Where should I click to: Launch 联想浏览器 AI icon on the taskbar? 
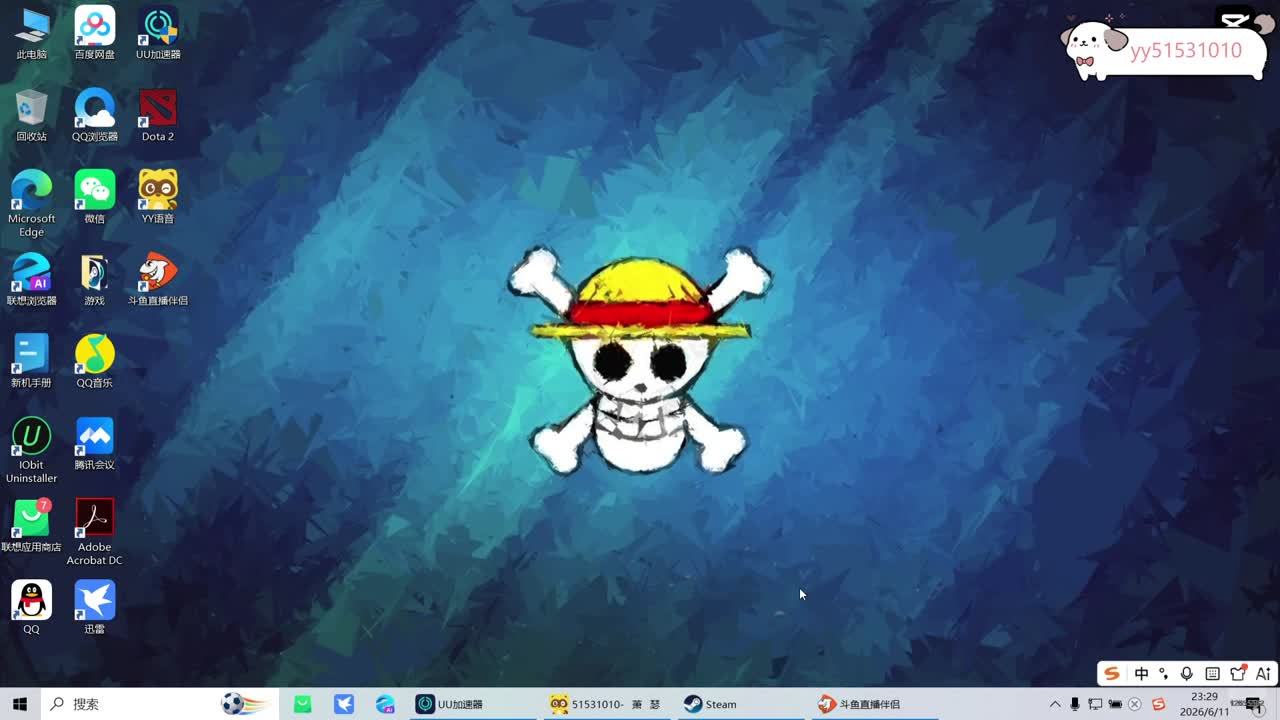point(385,704)
